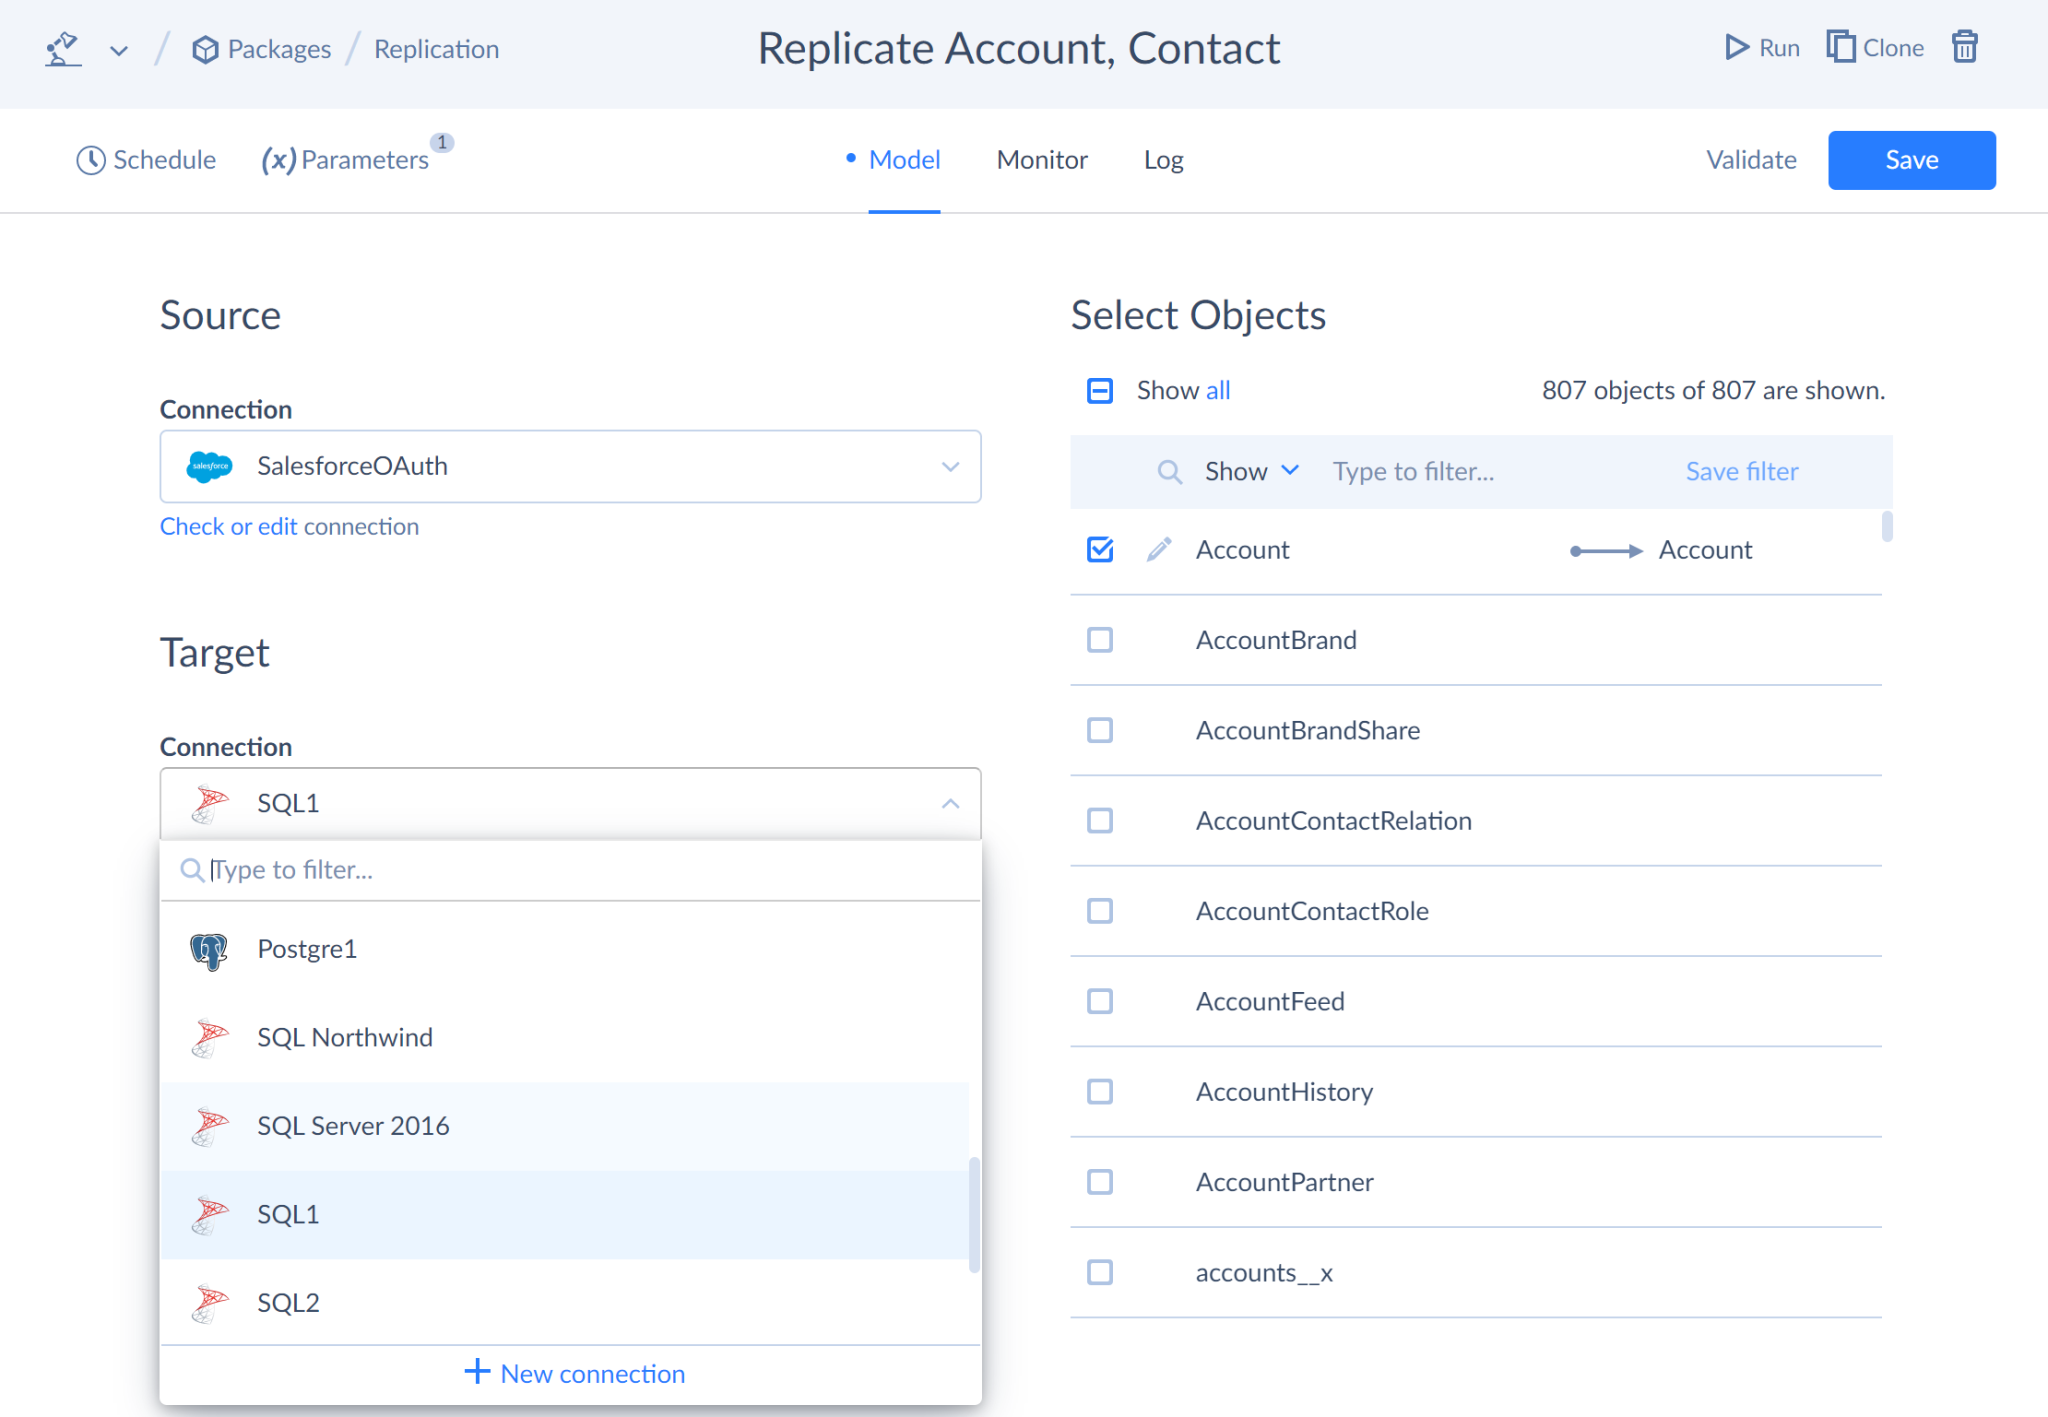Click the desk lamp logo icon

63,48
